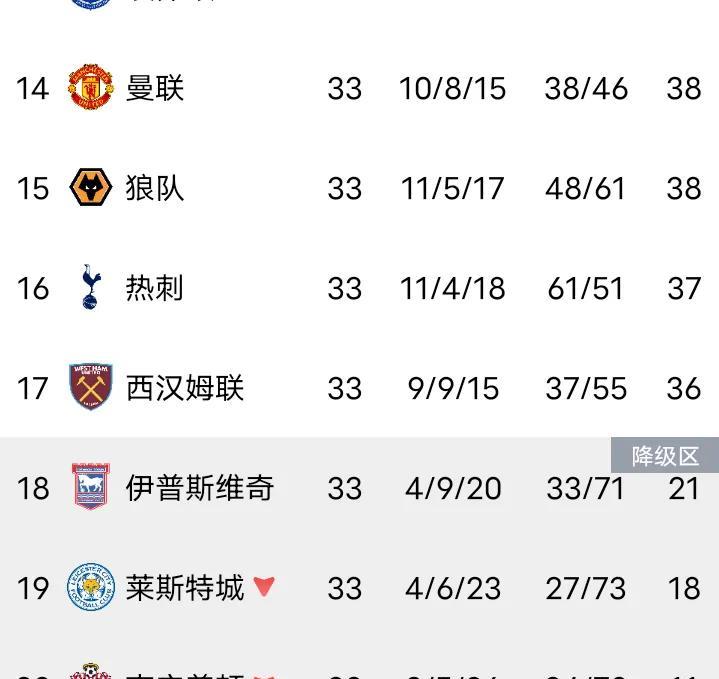The image size is (719, 679).
Task: Tap the partially visible Southampton crest
Action: (90, 671)
